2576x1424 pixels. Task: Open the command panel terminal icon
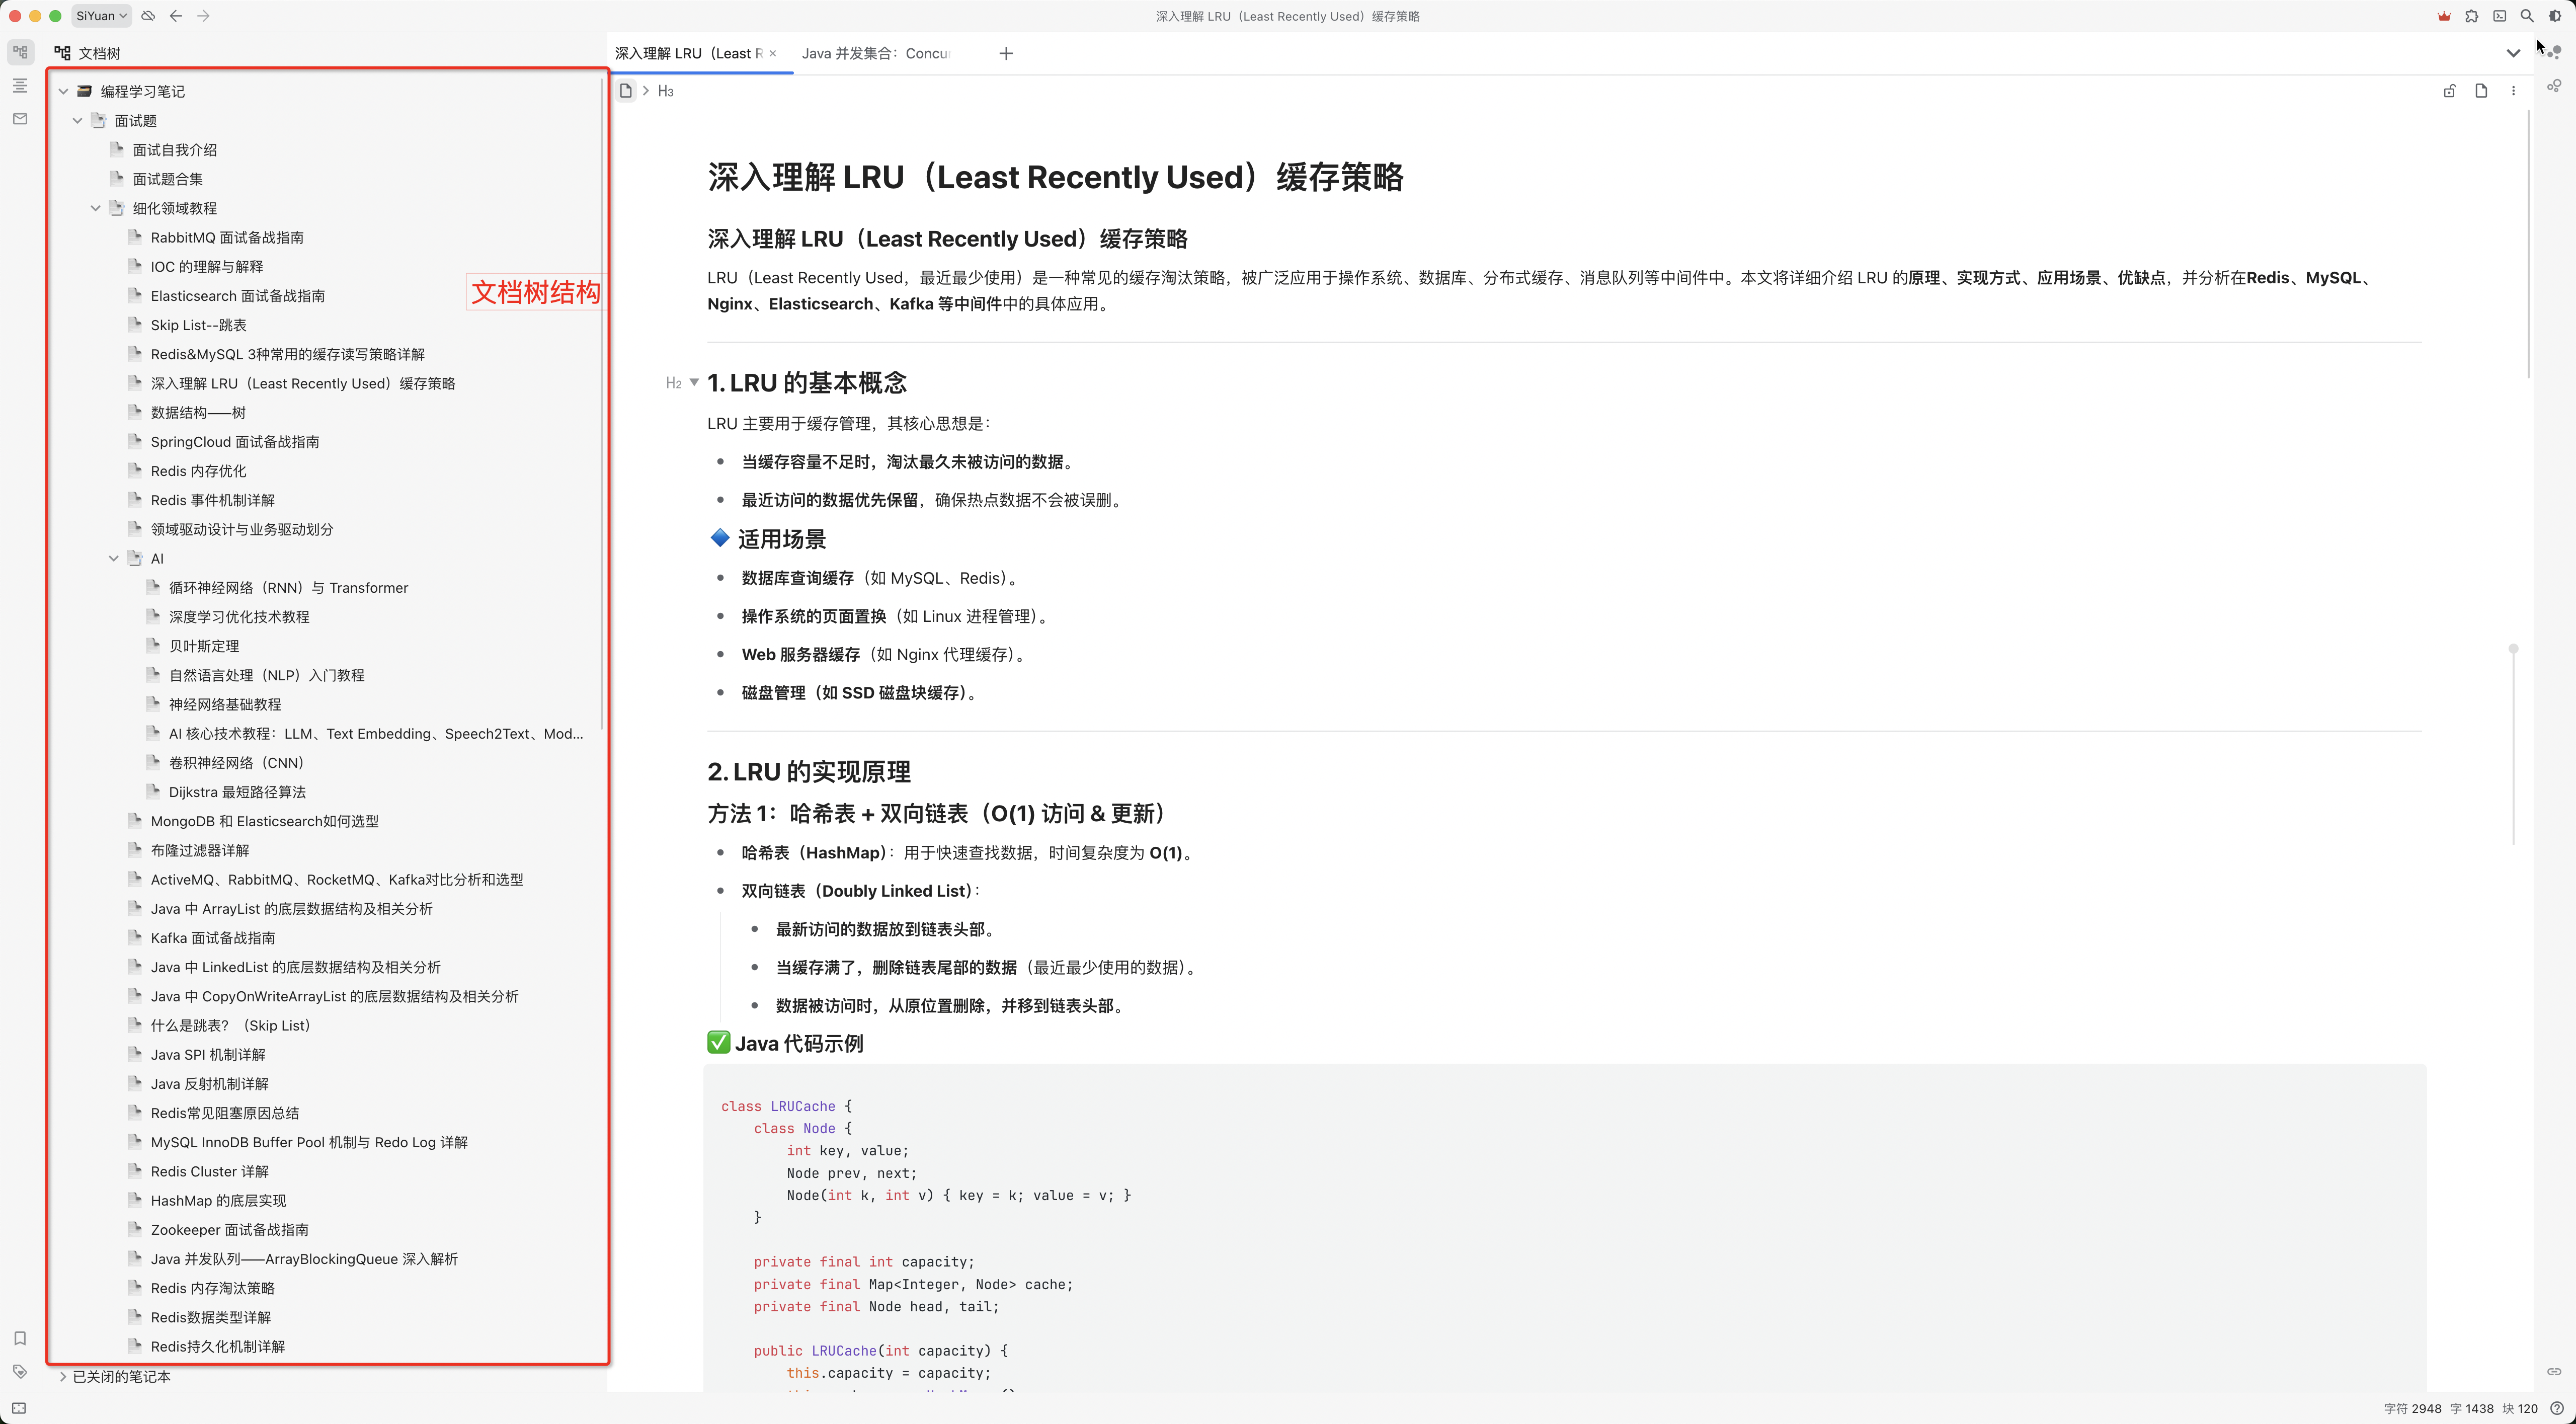2499,16
